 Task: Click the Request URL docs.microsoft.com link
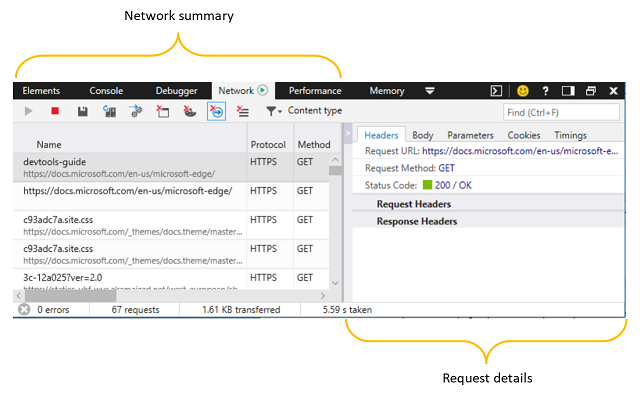pyautogui.click(x=520, y=151)
